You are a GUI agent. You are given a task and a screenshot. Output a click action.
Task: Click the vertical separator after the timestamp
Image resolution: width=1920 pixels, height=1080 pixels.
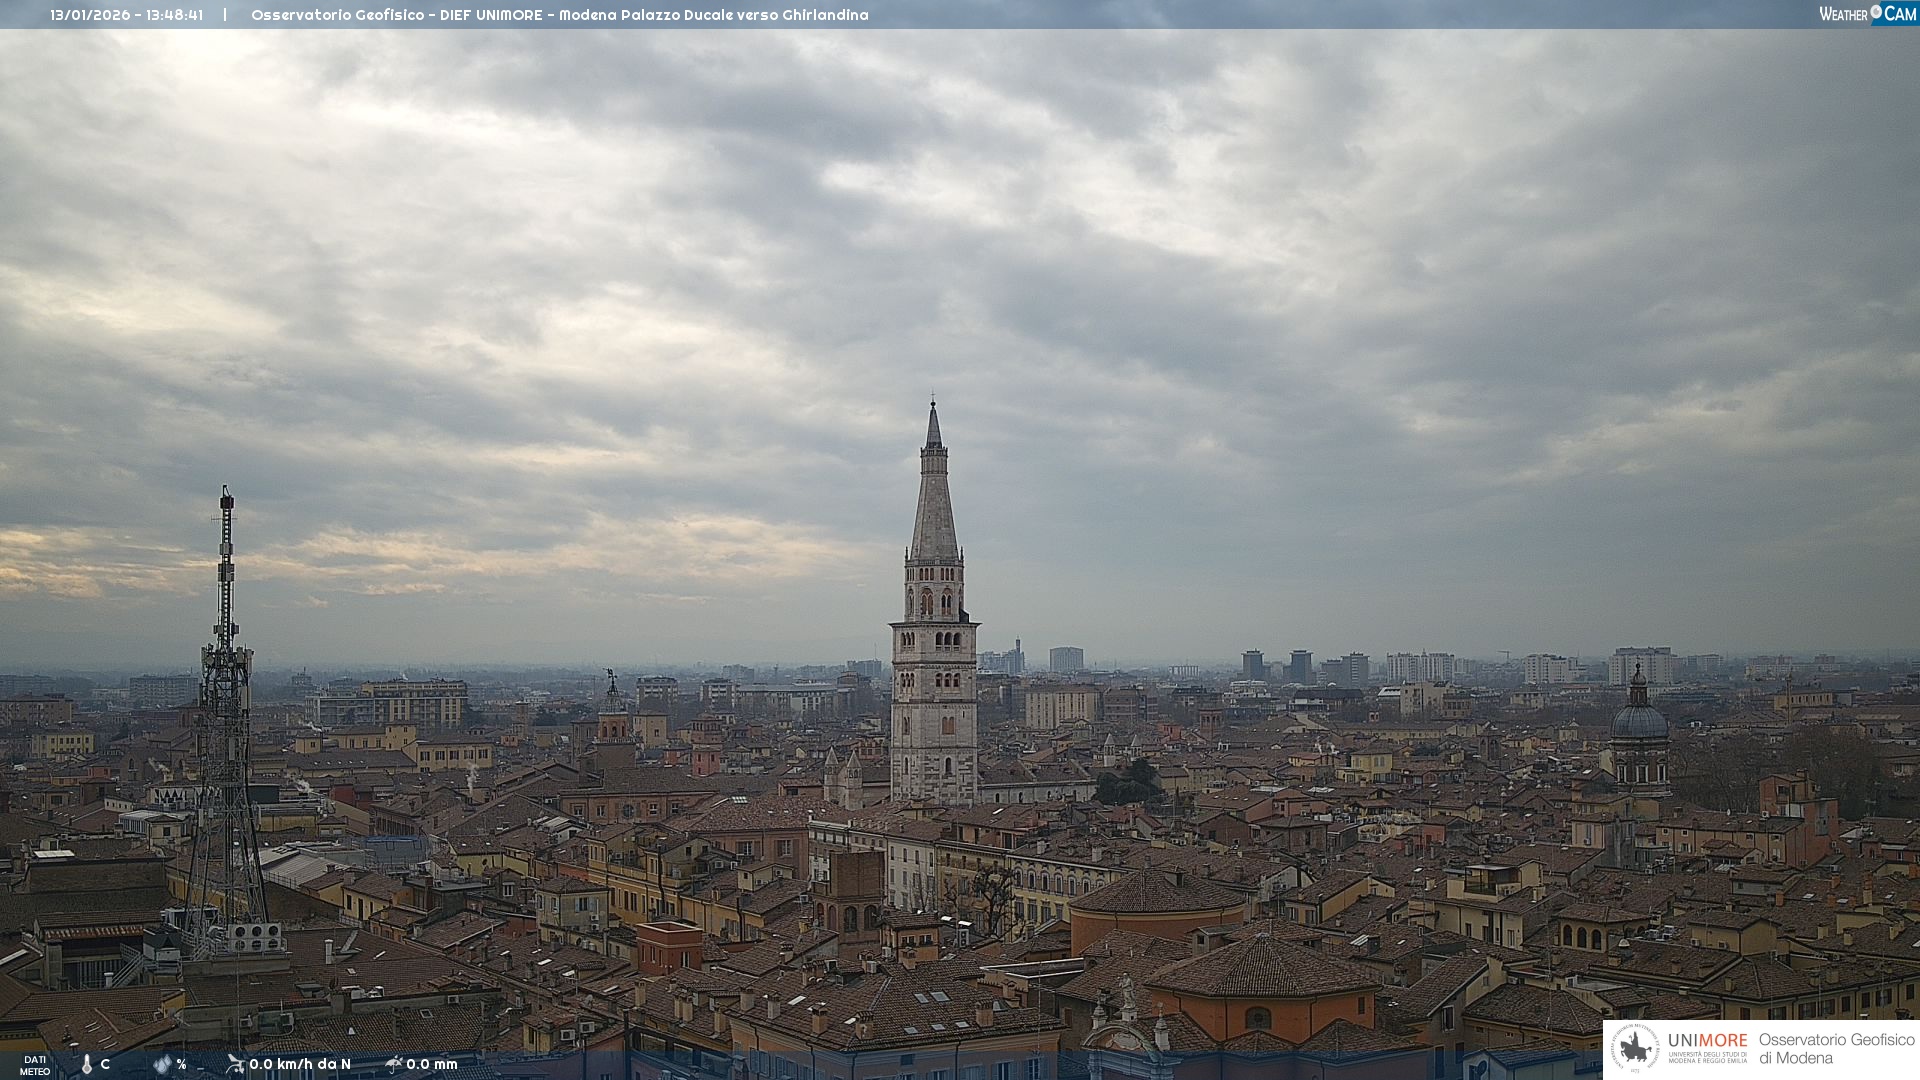(x=225, y=15)
